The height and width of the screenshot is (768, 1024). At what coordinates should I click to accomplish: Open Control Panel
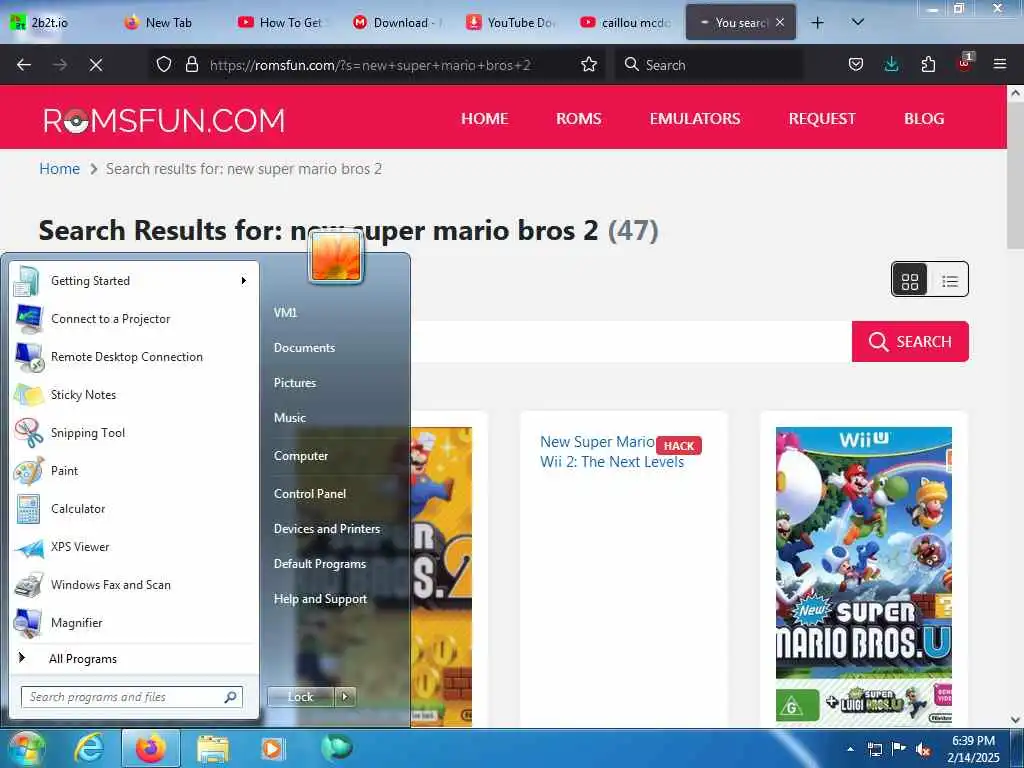[x=310, y=494]
